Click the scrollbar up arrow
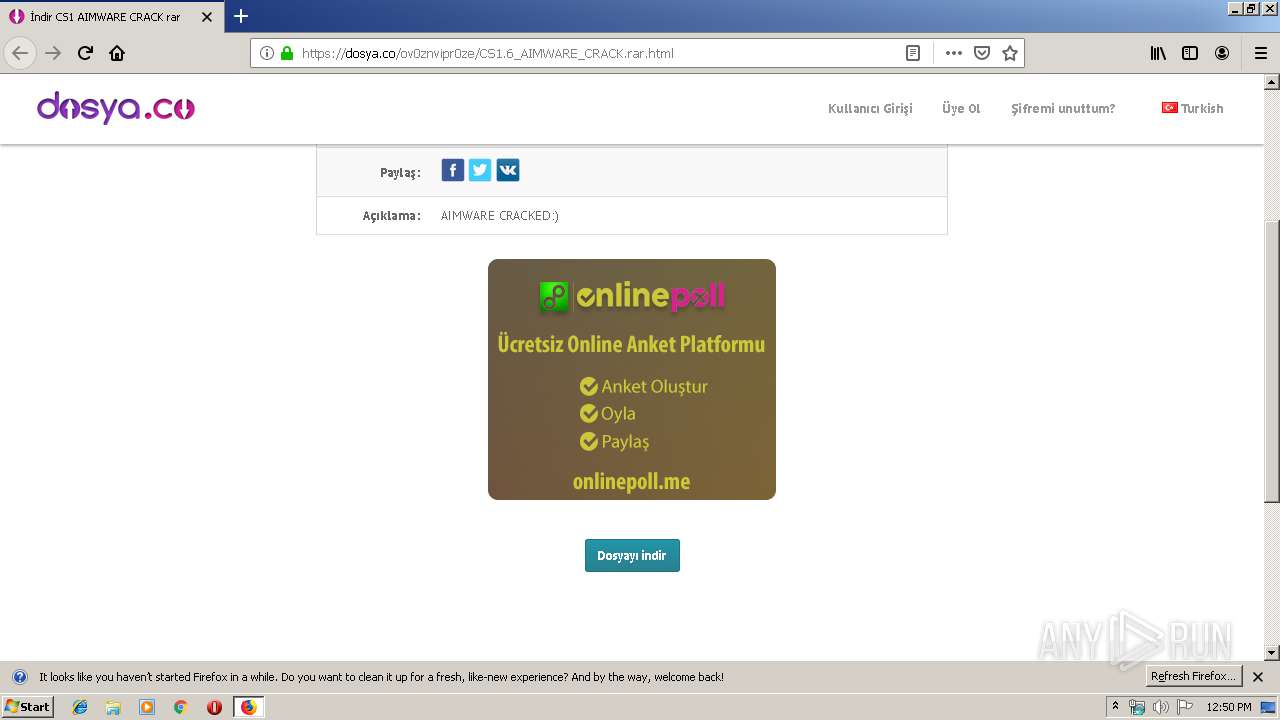This screenshot has height=720, width=1280. pyautogui.click(x=1272, y=82)
